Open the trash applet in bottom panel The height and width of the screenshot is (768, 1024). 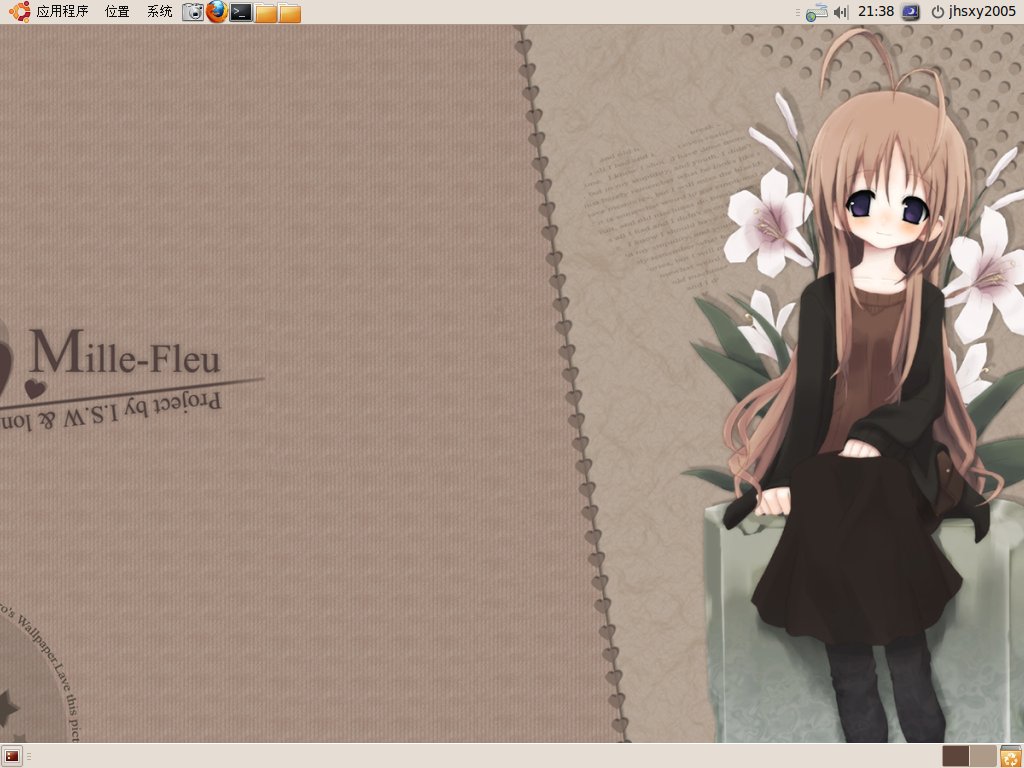pos(1010,756)
